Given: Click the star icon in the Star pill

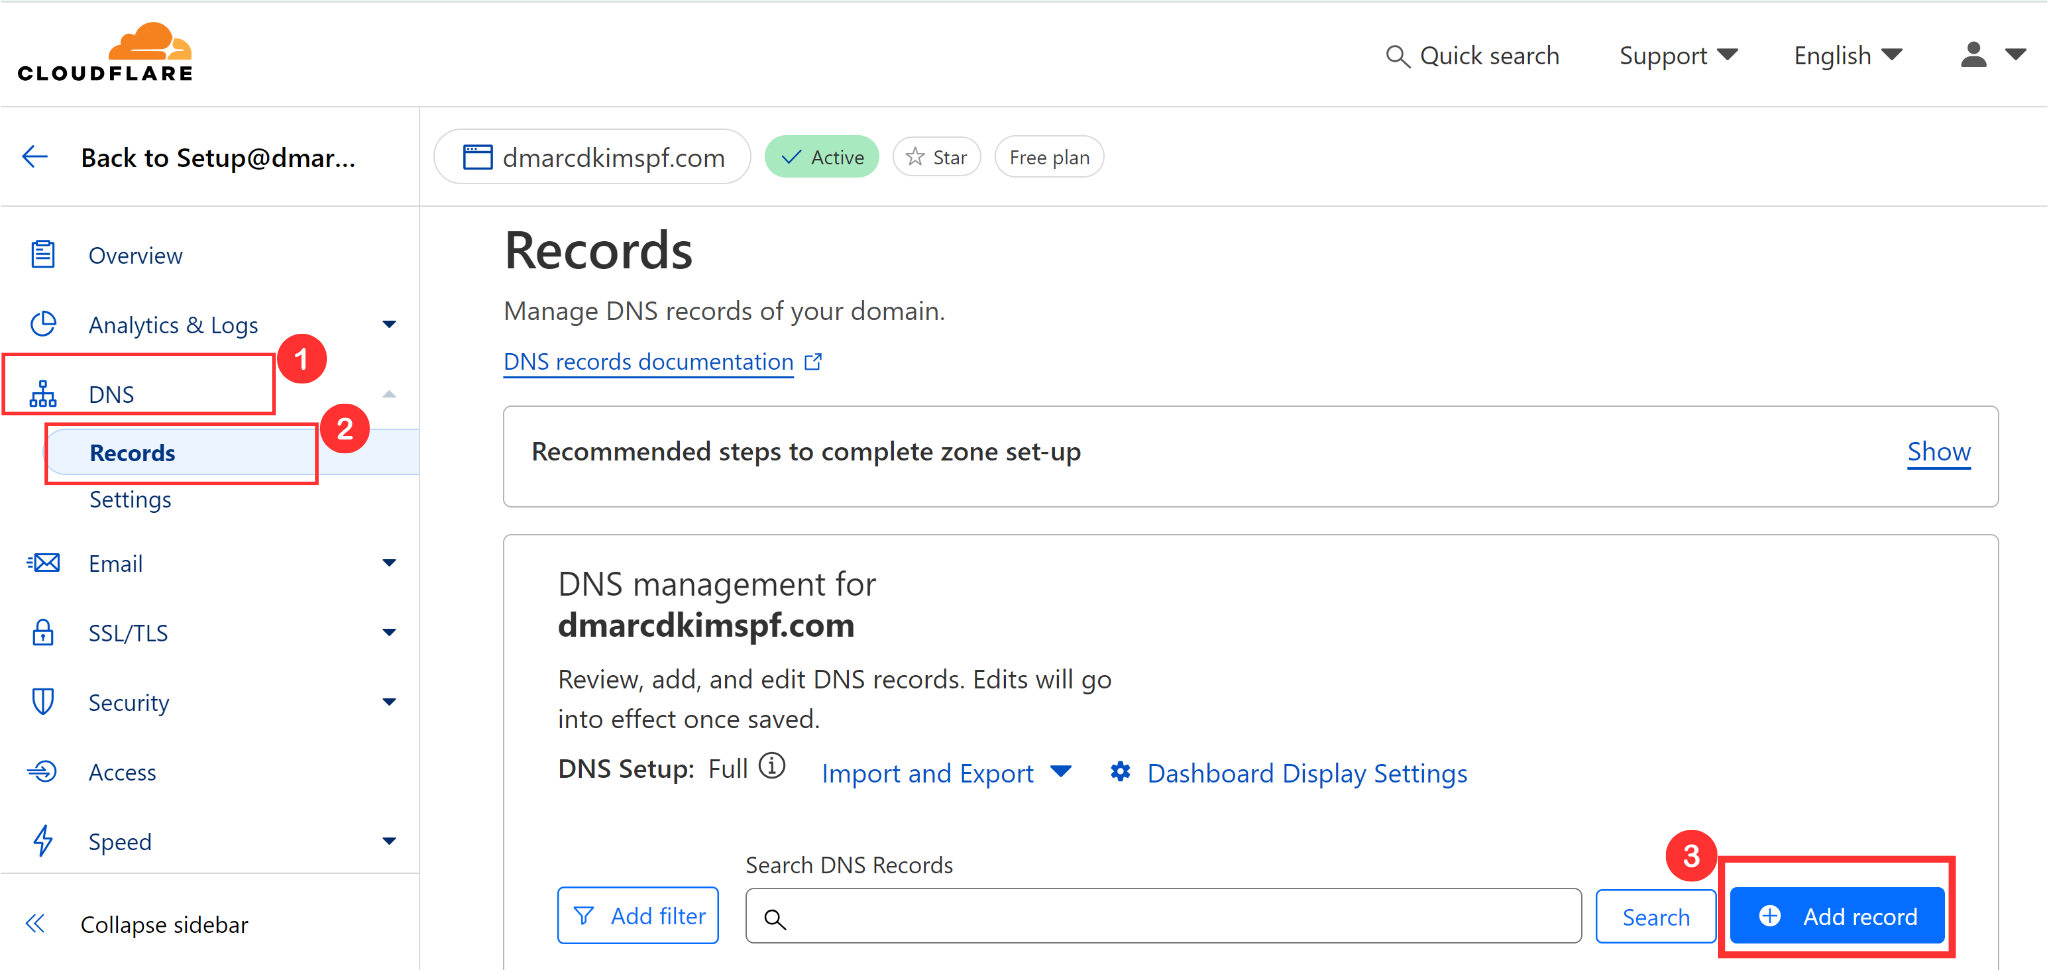Looking at the screenshot, I should (915, 157).
